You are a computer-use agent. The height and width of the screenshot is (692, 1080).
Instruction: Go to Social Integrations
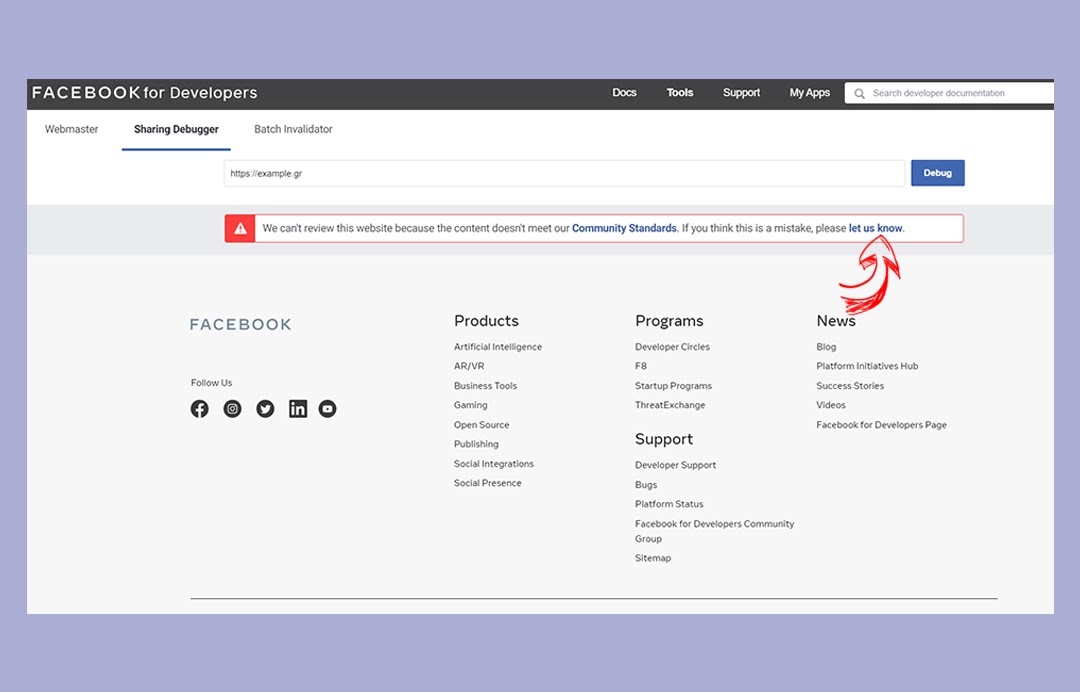pos(493,464)
